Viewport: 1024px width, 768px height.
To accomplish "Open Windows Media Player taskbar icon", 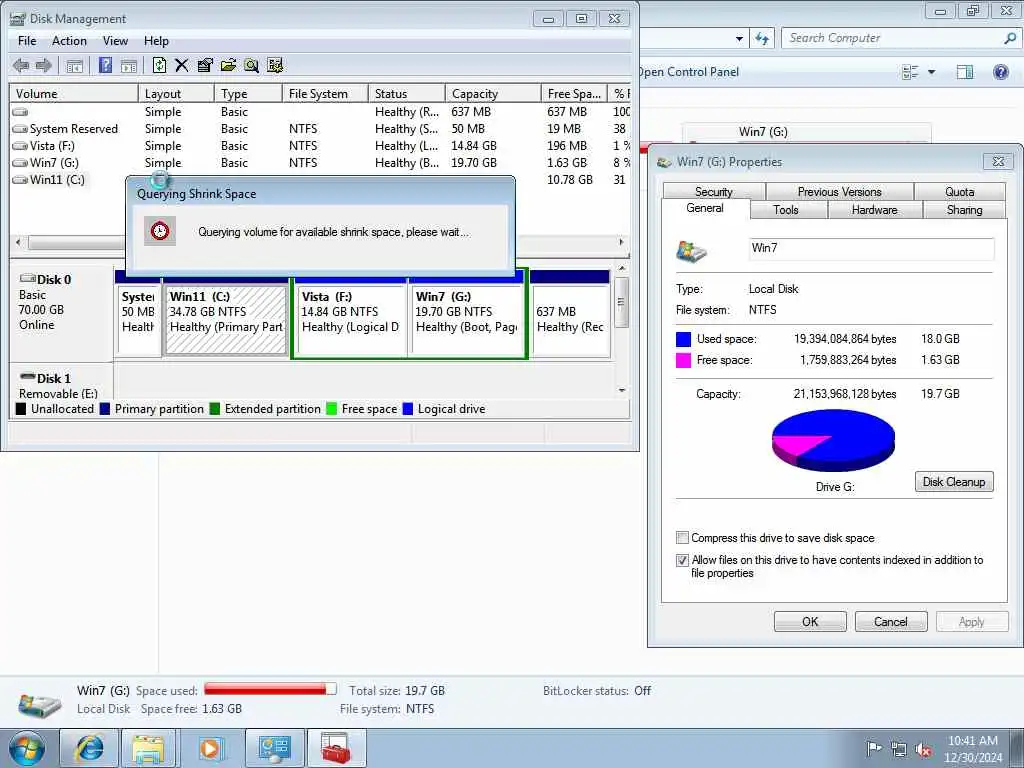I will pyautogui.click(x=210, y=748).
